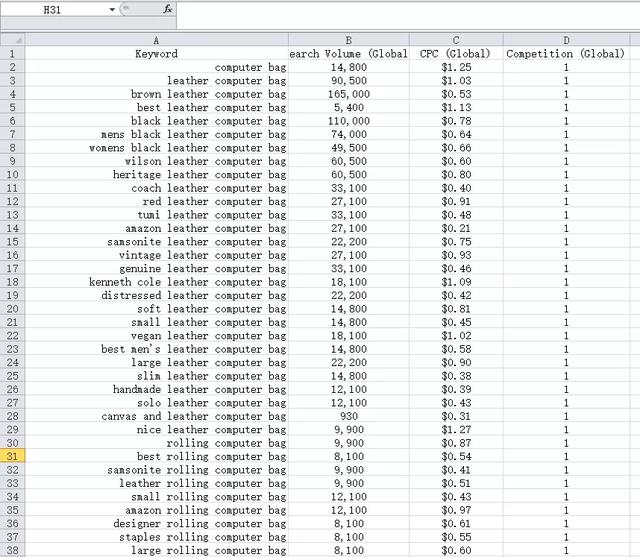
Task: Click the Keyword header cell
Action: pyautogui.click(x=157, y=53)
